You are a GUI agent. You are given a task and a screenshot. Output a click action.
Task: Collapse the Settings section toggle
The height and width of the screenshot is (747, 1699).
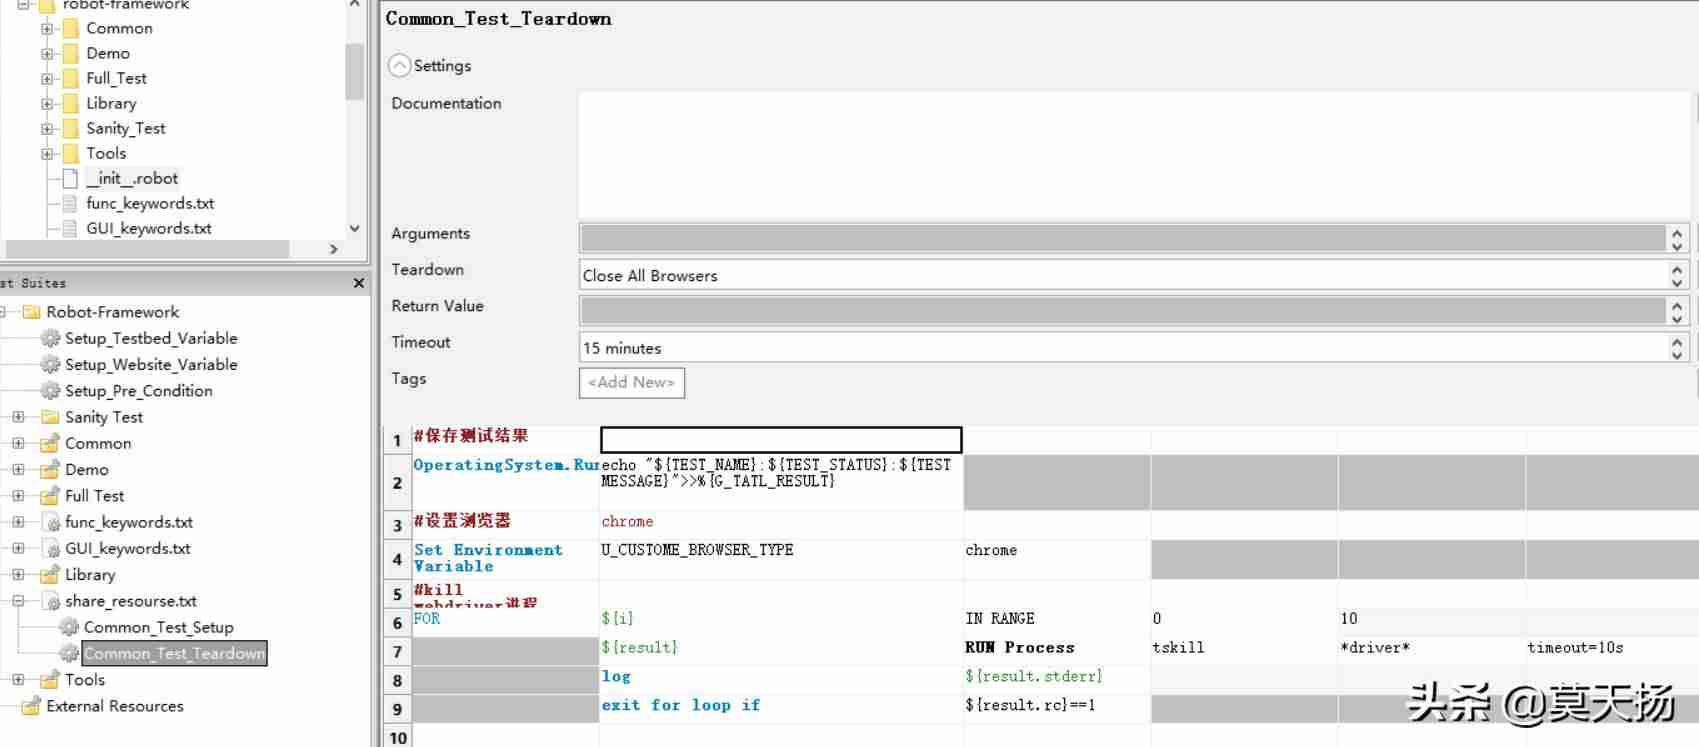coord(400,66)
